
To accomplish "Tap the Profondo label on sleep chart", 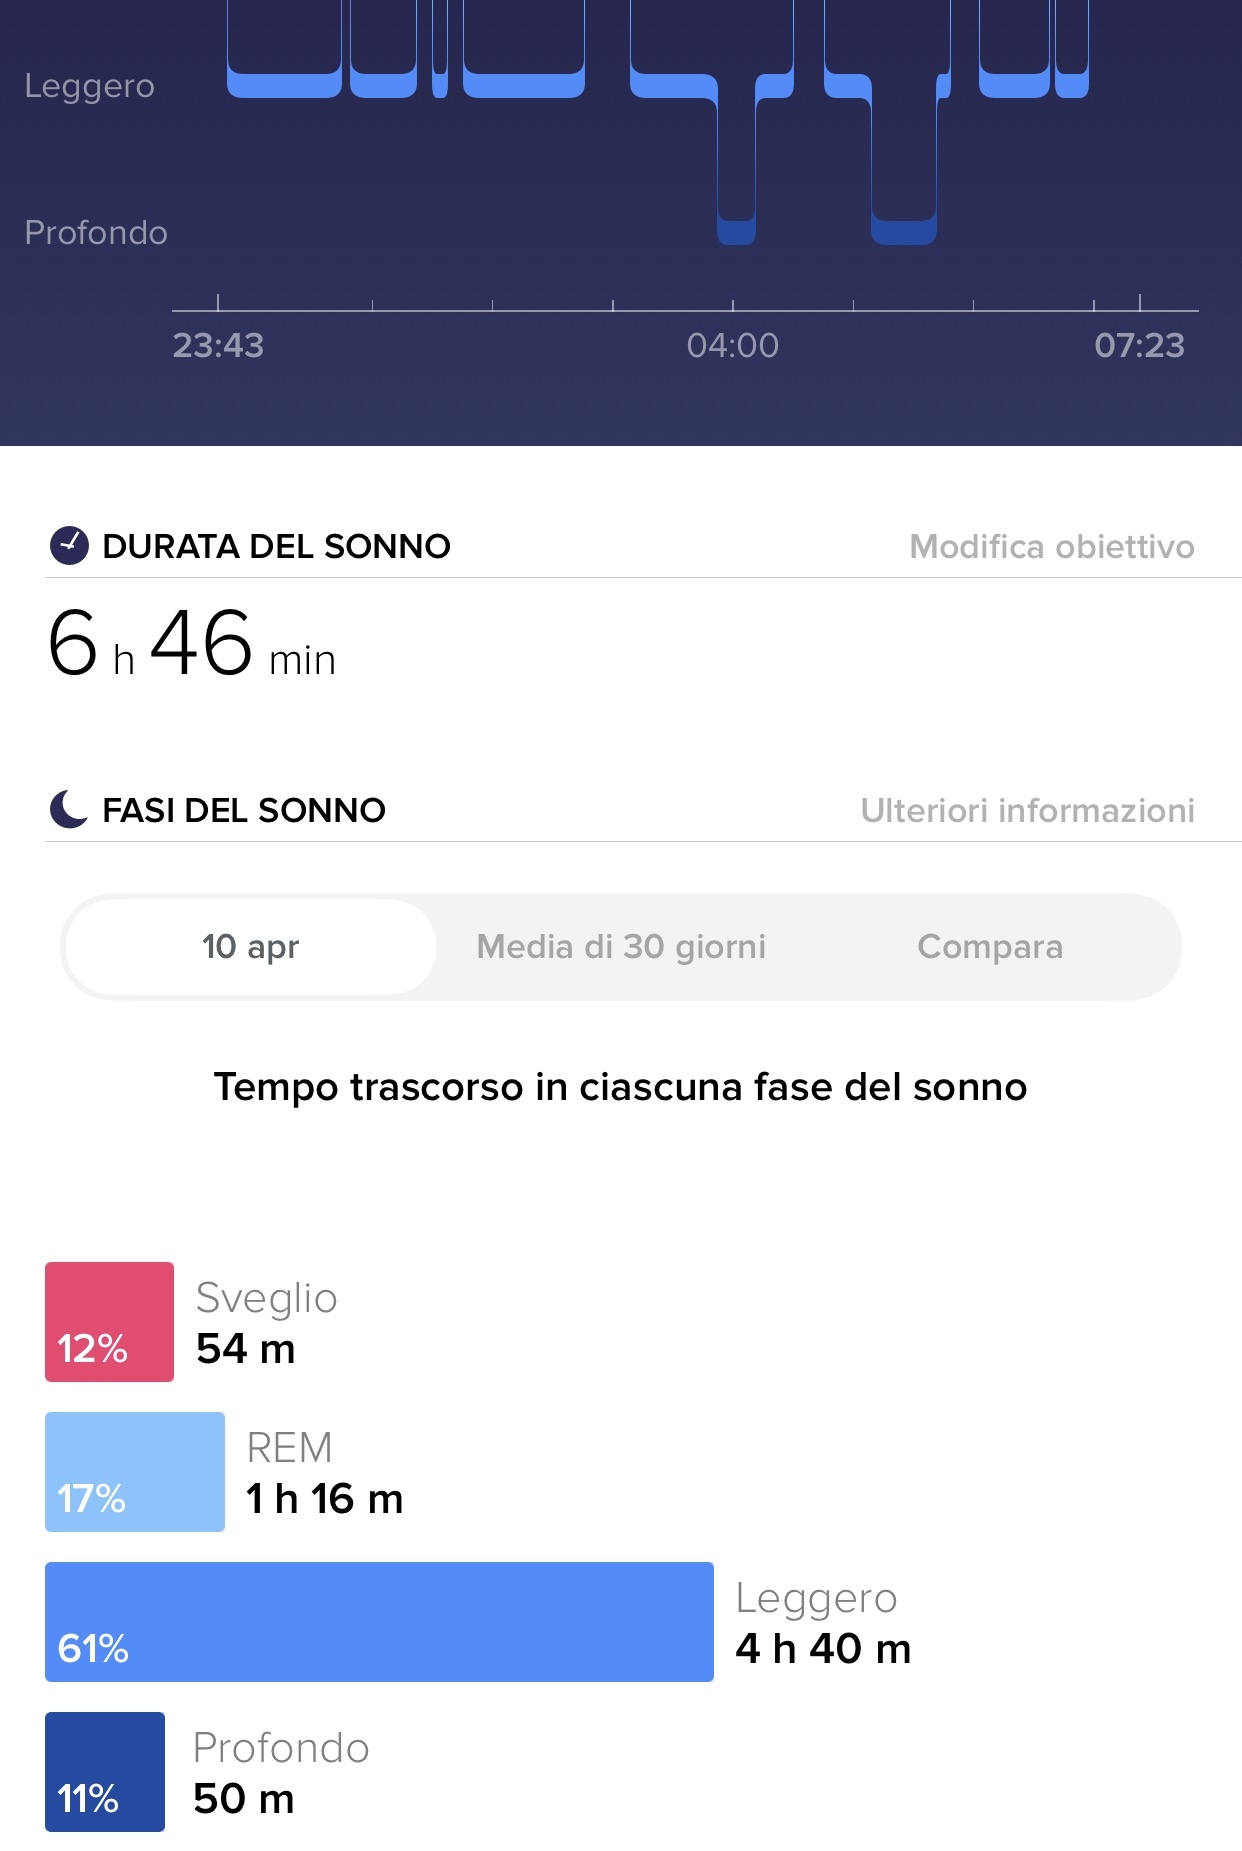I will pos(96,233).
